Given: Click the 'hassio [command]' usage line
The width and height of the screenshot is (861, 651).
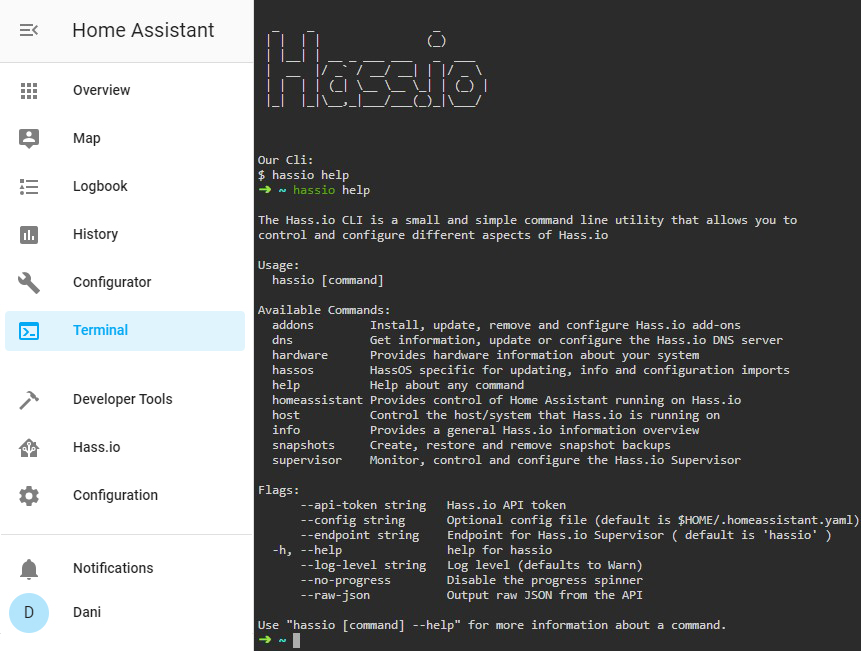Looking at the screenshot, I should coord(328,280).
